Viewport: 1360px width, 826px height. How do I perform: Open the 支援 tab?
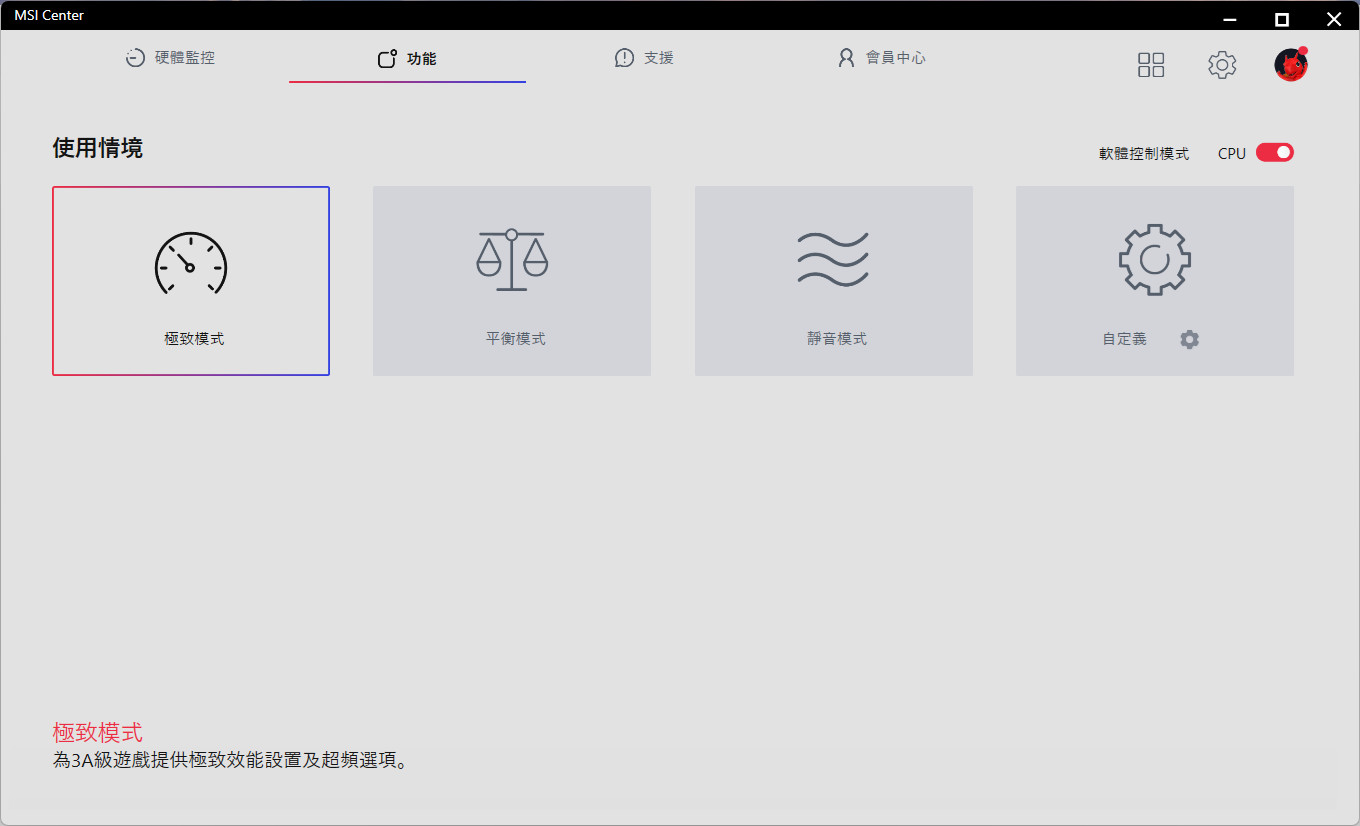point(658,58)
